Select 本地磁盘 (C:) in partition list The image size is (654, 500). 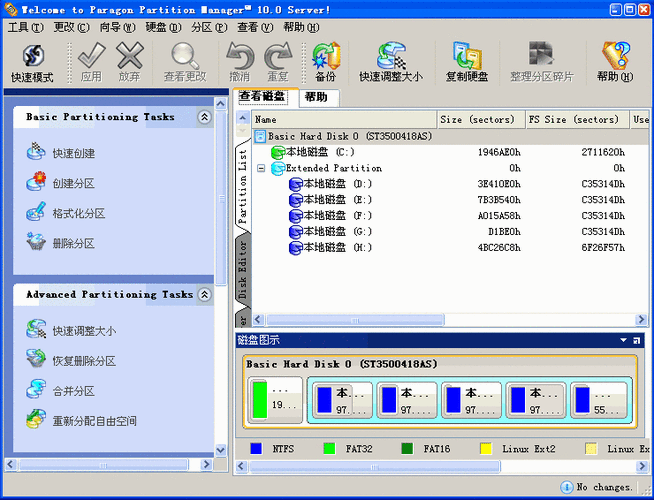coord(313,152)
